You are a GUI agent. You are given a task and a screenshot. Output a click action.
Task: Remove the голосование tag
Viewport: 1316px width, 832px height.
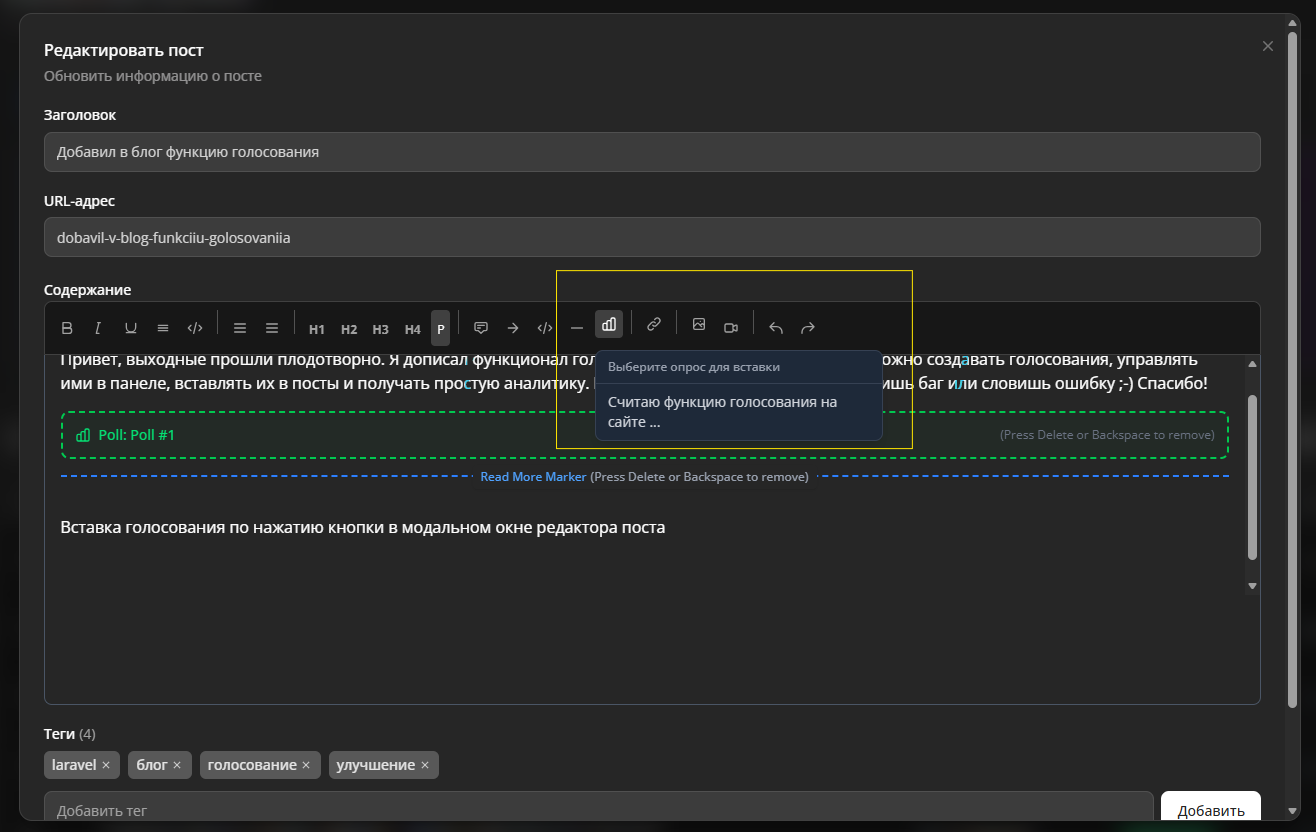pos(306,765)
